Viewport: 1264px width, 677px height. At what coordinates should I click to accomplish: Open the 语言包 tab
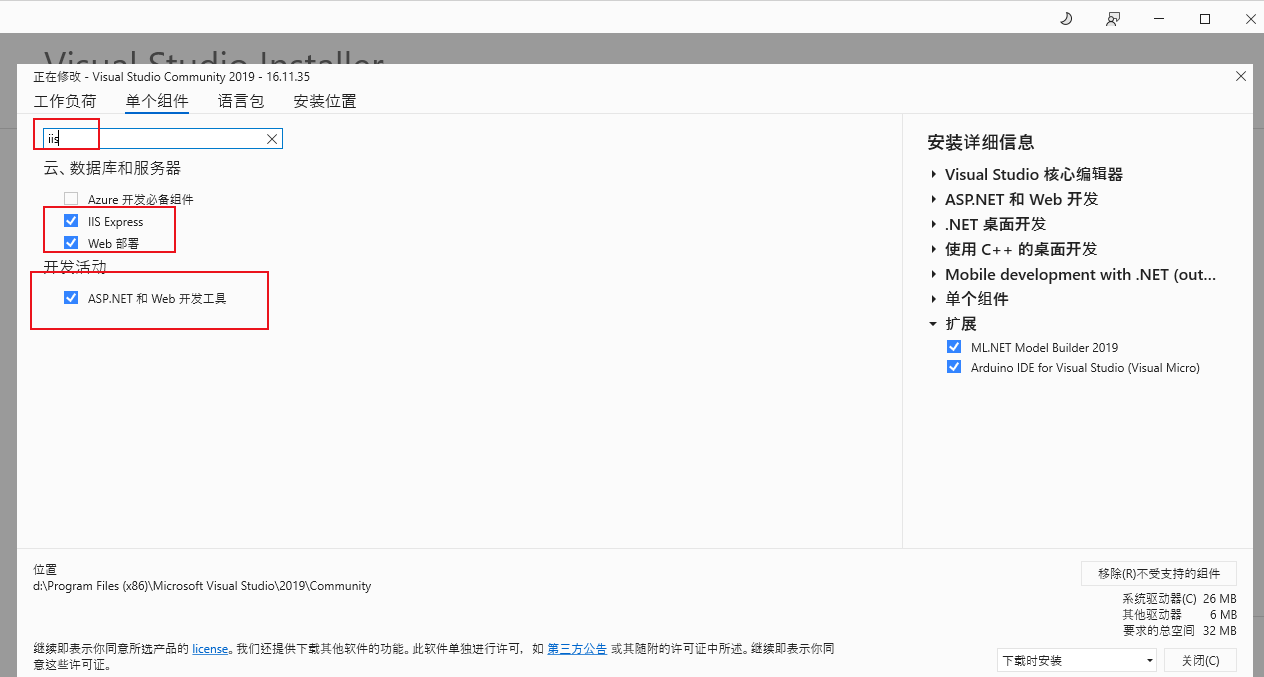241,101
